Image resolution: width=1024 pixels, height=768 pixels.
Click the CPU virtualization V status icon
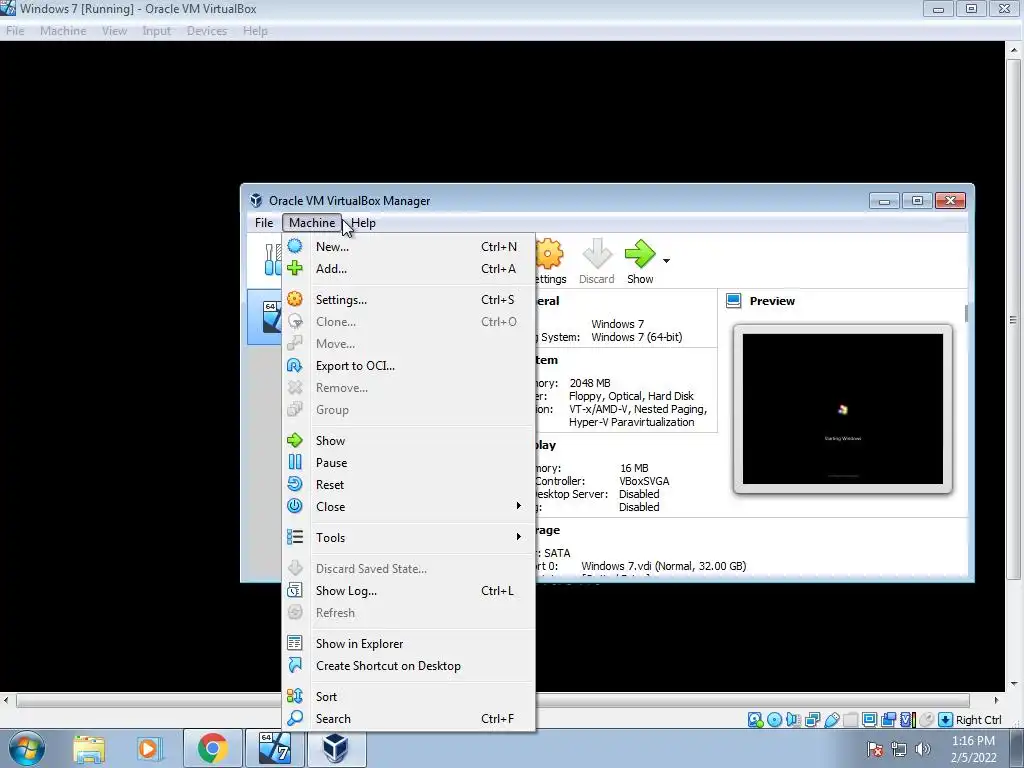(x=907, y=720)
